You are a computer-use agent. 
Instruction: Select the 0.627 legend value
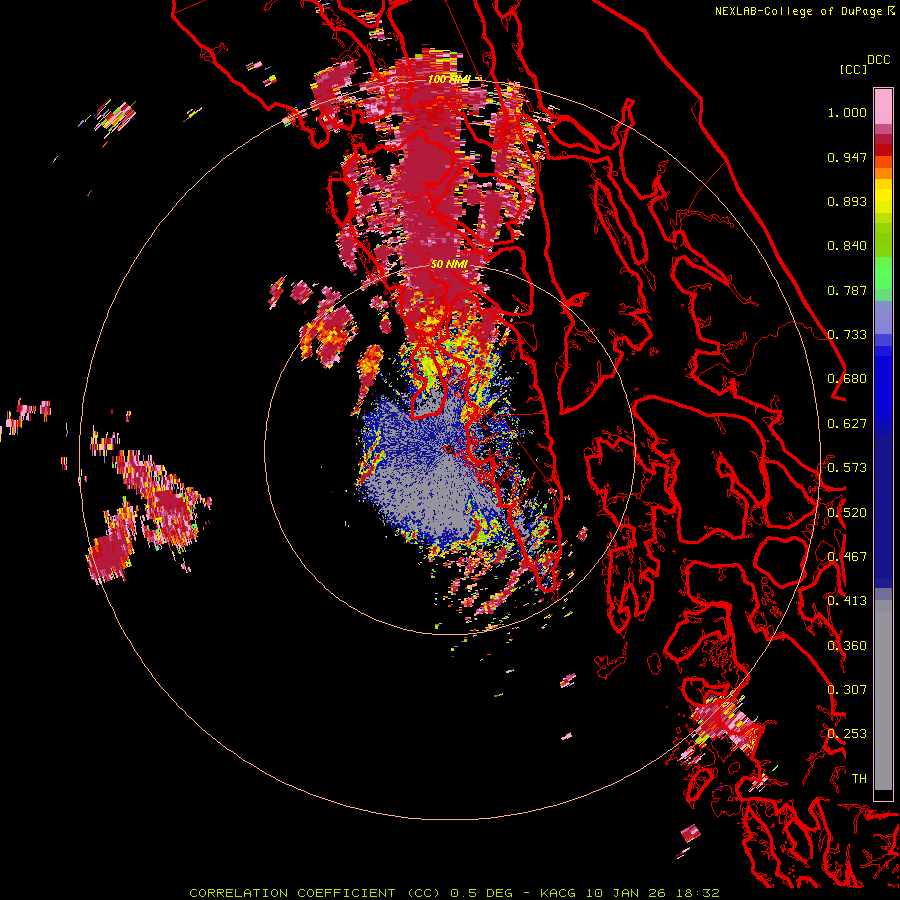click(847, 424)
